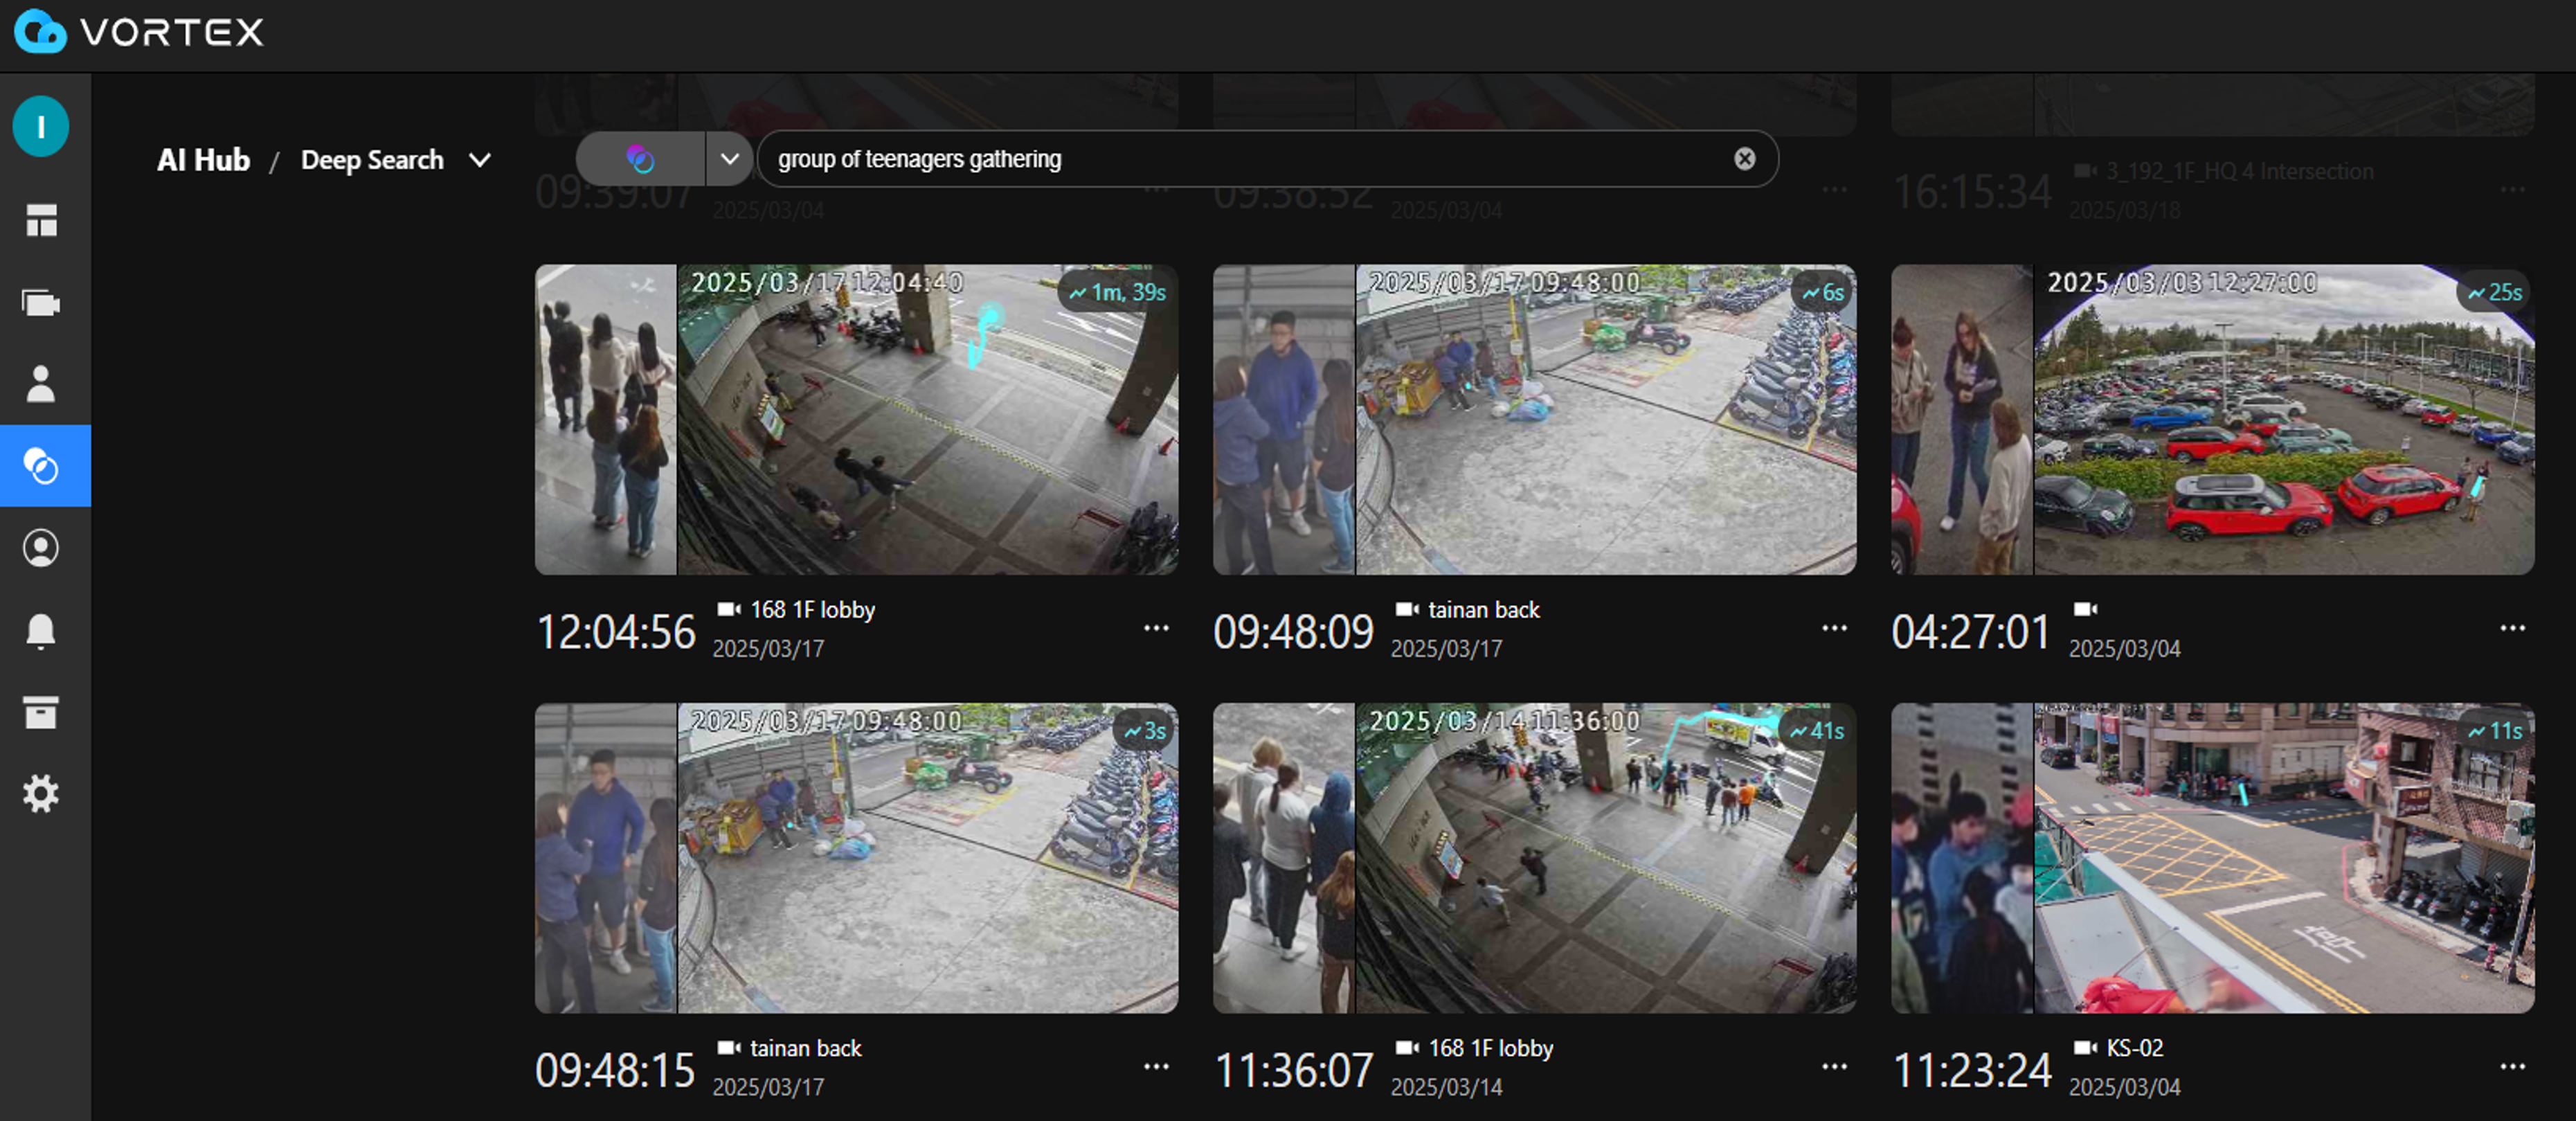Select the AI Hub overlapping circles icon
Screen dimensions: 2576x1121
(x=41, y=466)
